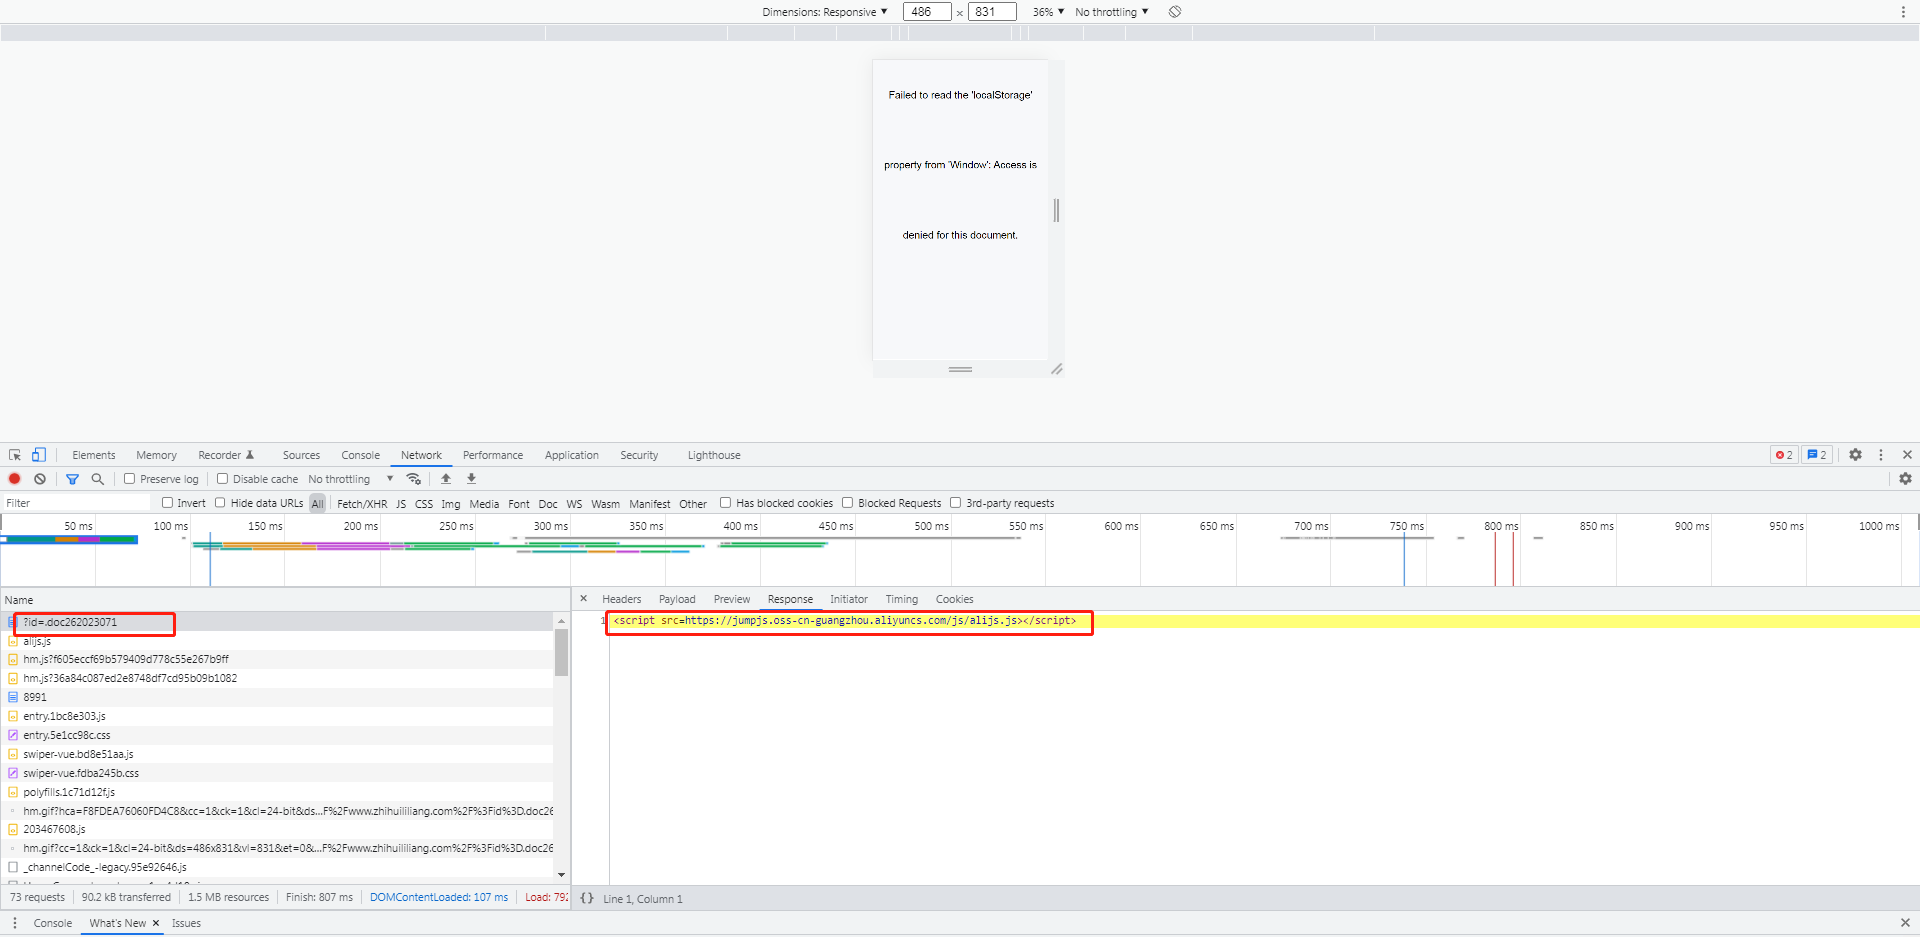Filter requests by Doc type
The height and width of the screenshot is (937, 1920).
click(x=548, y=504)
